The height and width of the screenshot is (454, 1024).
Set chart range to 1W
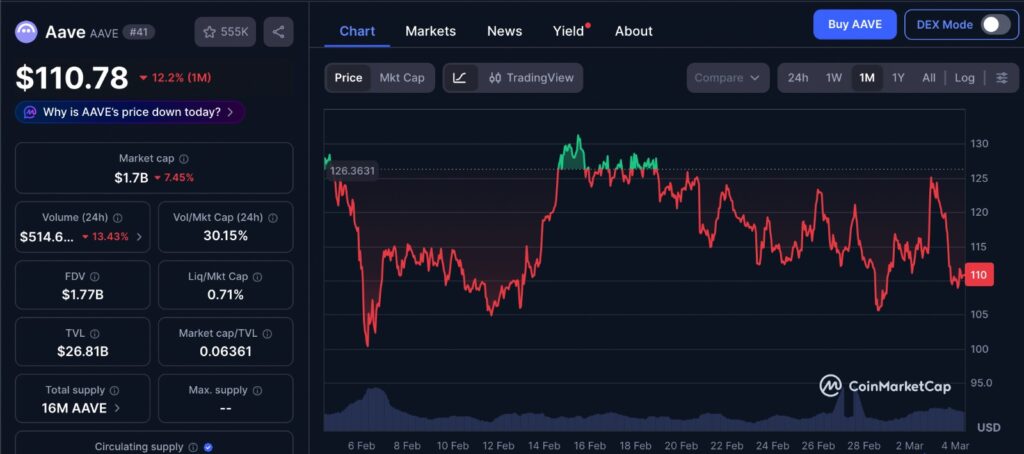click(833, 78)
